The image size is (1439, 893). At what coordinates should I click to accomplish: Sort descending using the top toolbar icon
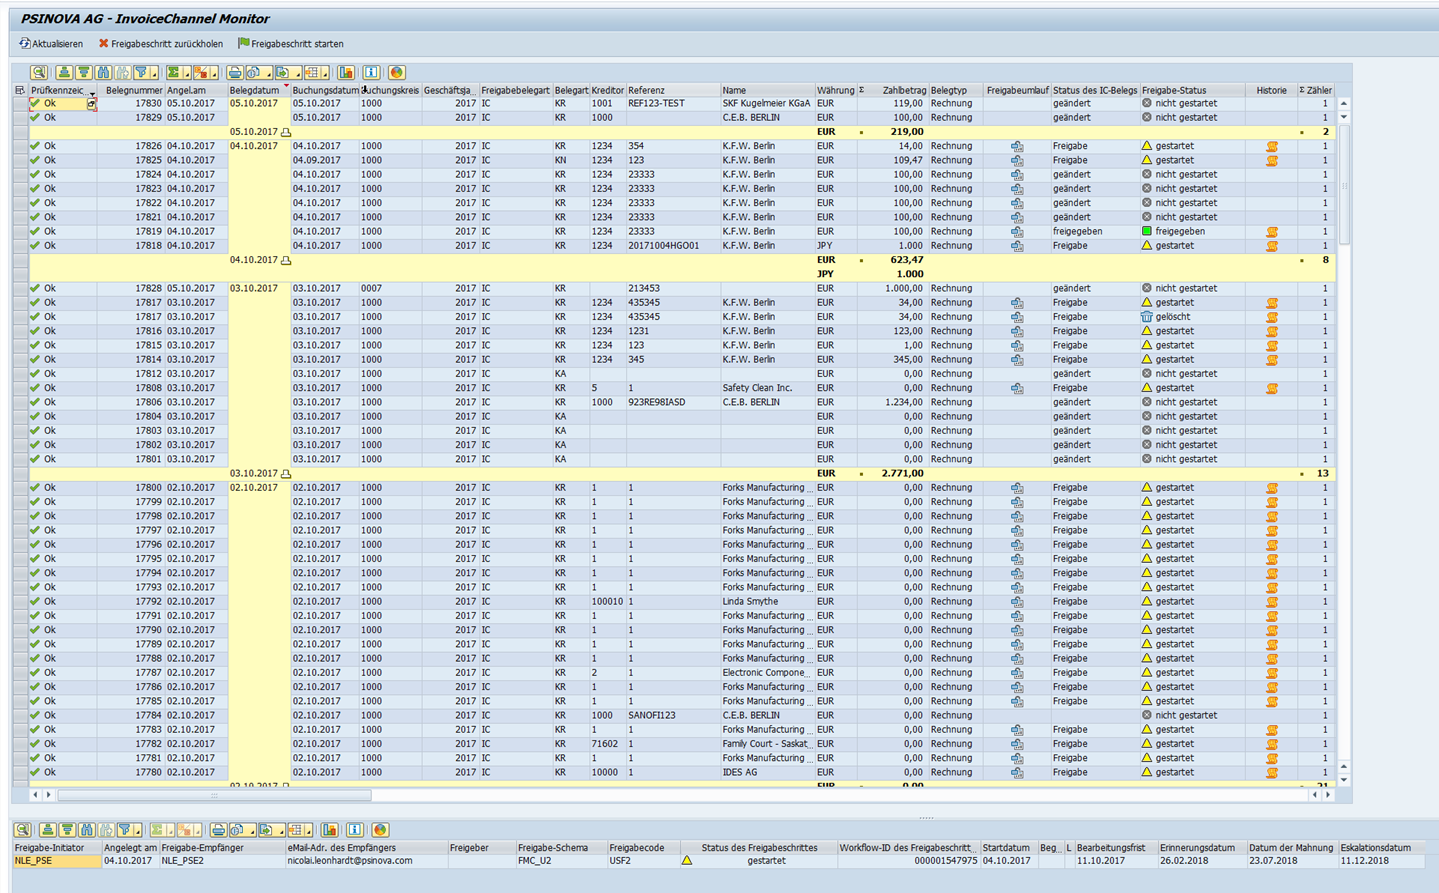point(83,73)
